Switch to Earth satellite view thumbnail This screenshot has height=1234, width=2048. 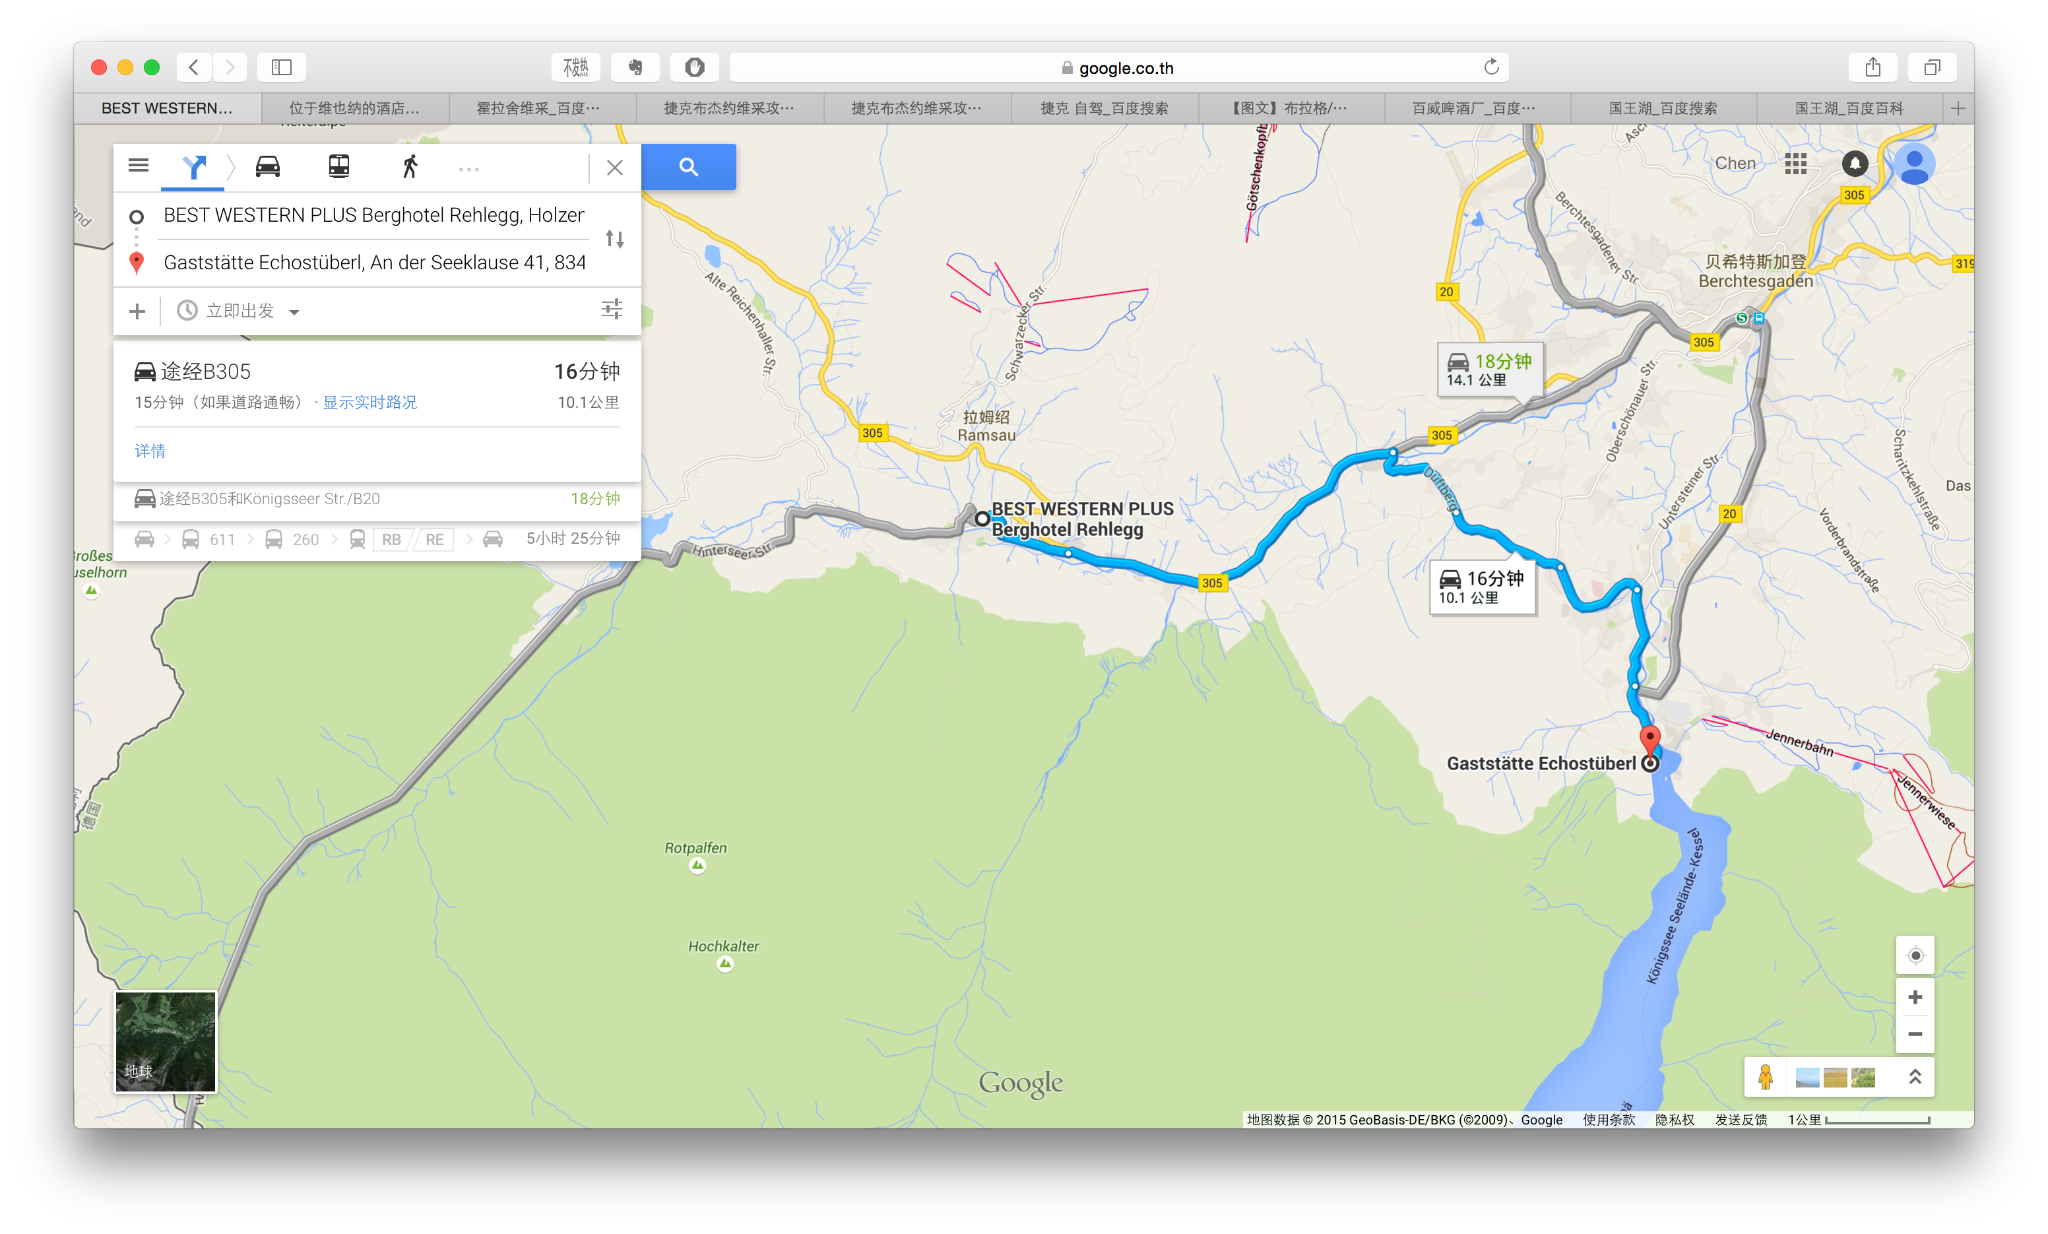coord(166,1041)
